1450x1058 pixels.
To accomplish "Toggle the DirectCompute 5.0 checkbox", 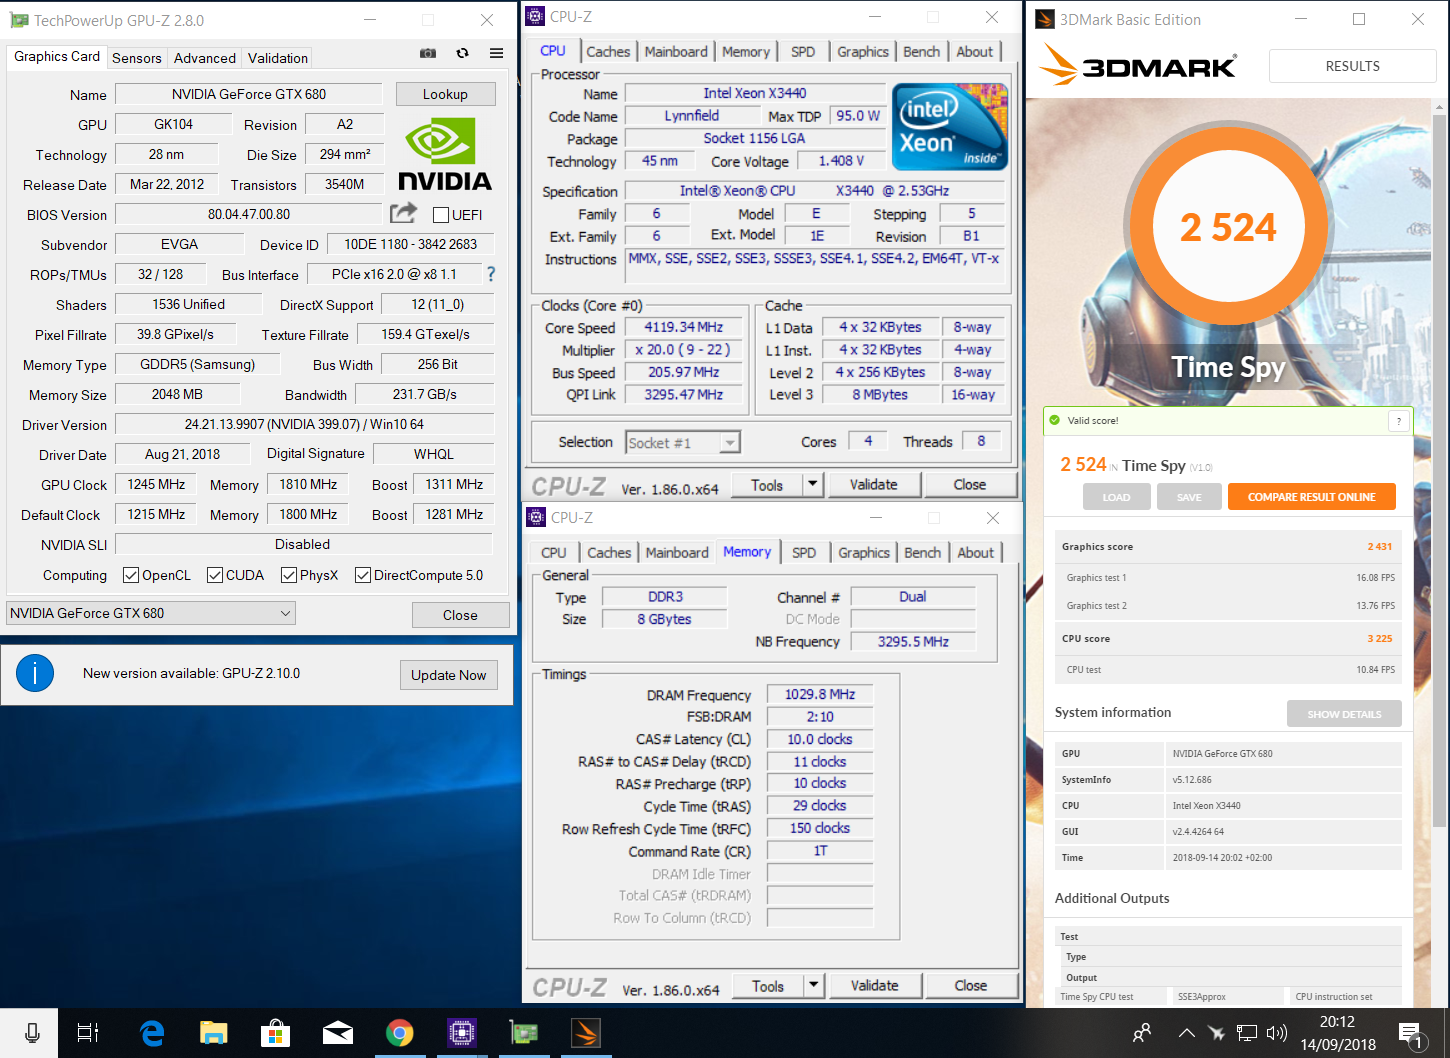I will [363, 575].
